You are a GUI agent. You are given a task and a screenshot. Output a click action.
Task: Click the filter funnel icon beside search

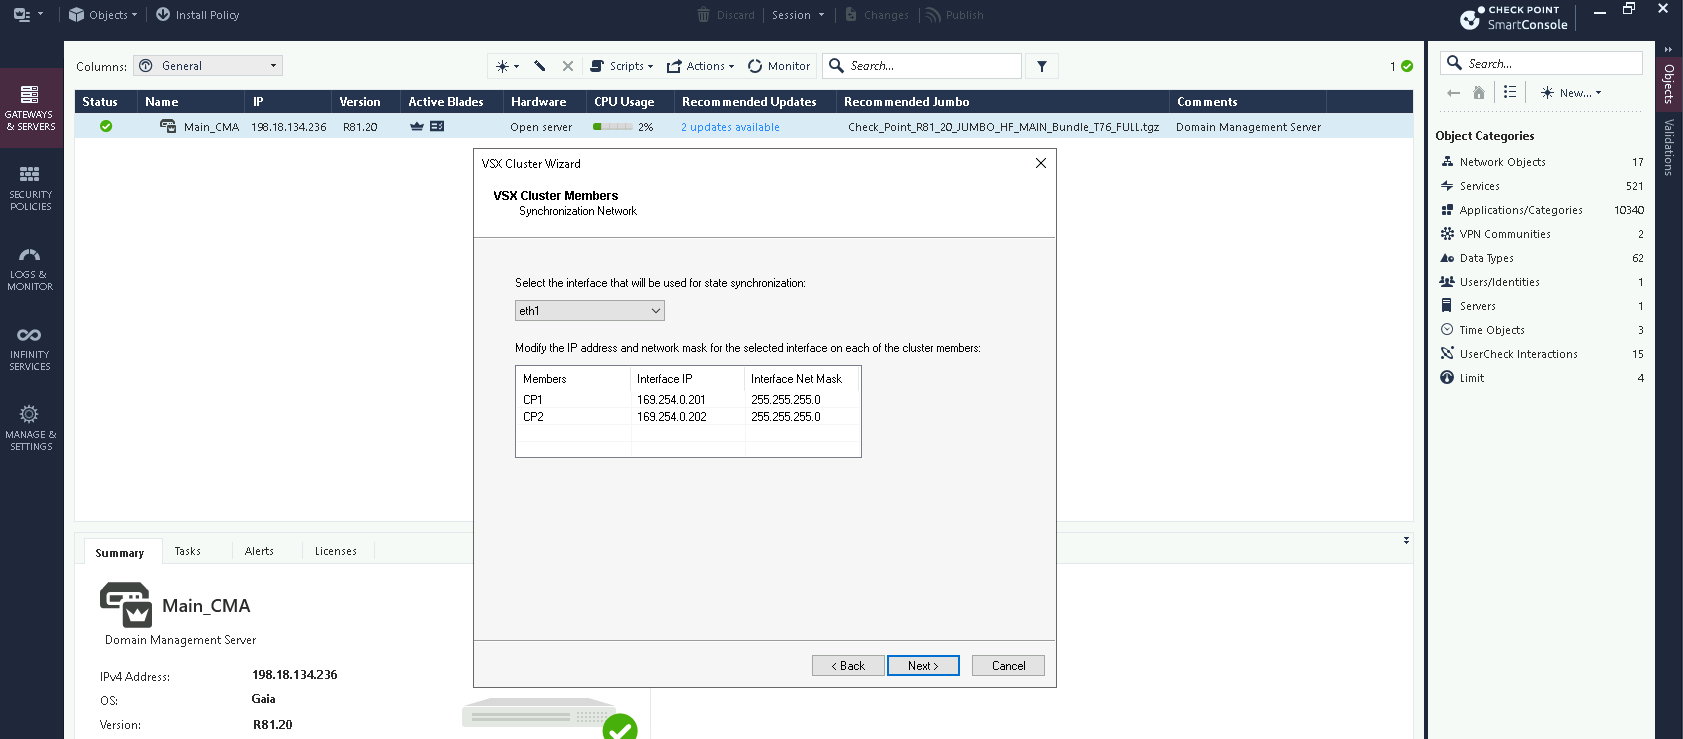click(x=1041, y=66)
